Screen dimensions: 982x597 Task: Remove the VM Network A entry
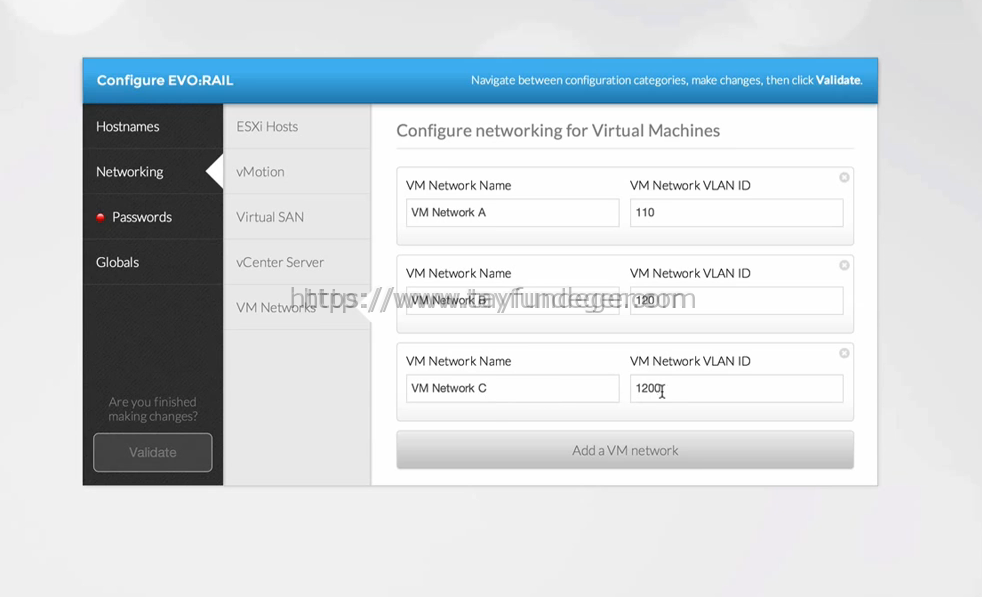[844, 177]
